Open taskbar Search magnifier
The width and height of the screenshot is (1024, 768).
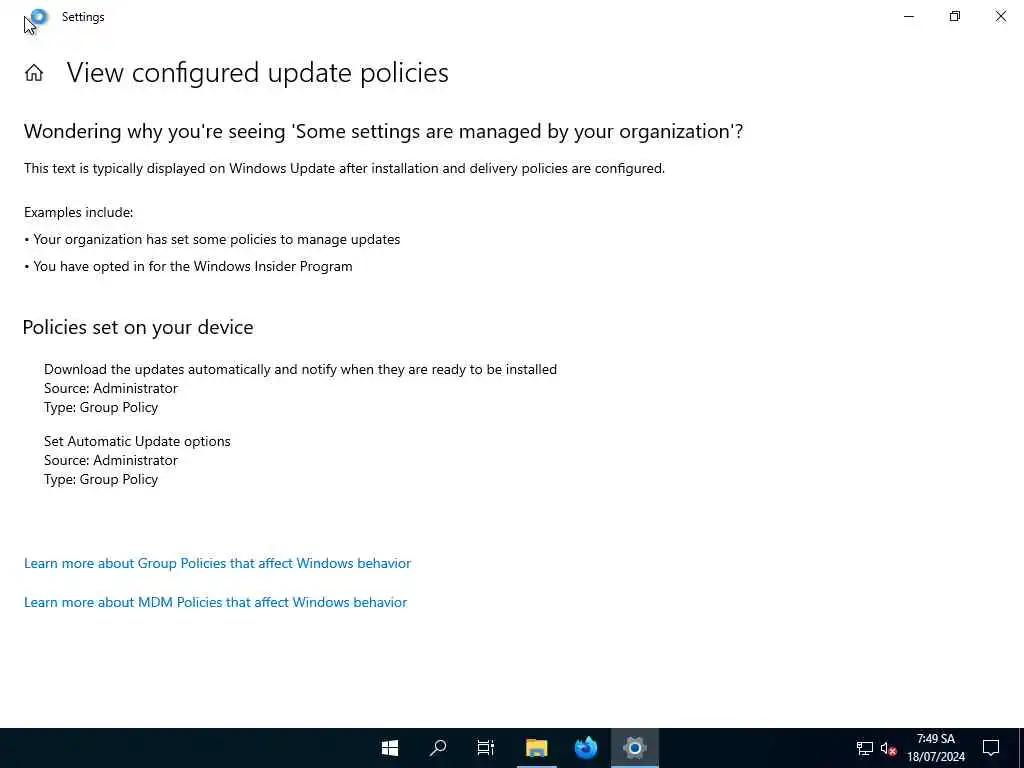click(438, 748)
